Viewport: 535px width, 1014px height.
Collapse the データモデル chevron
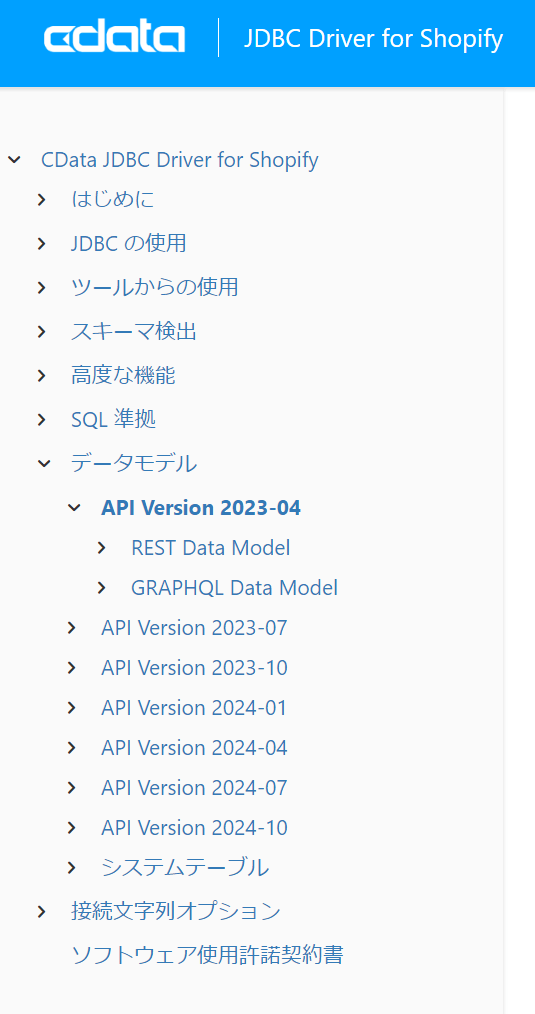click(43, 464)
